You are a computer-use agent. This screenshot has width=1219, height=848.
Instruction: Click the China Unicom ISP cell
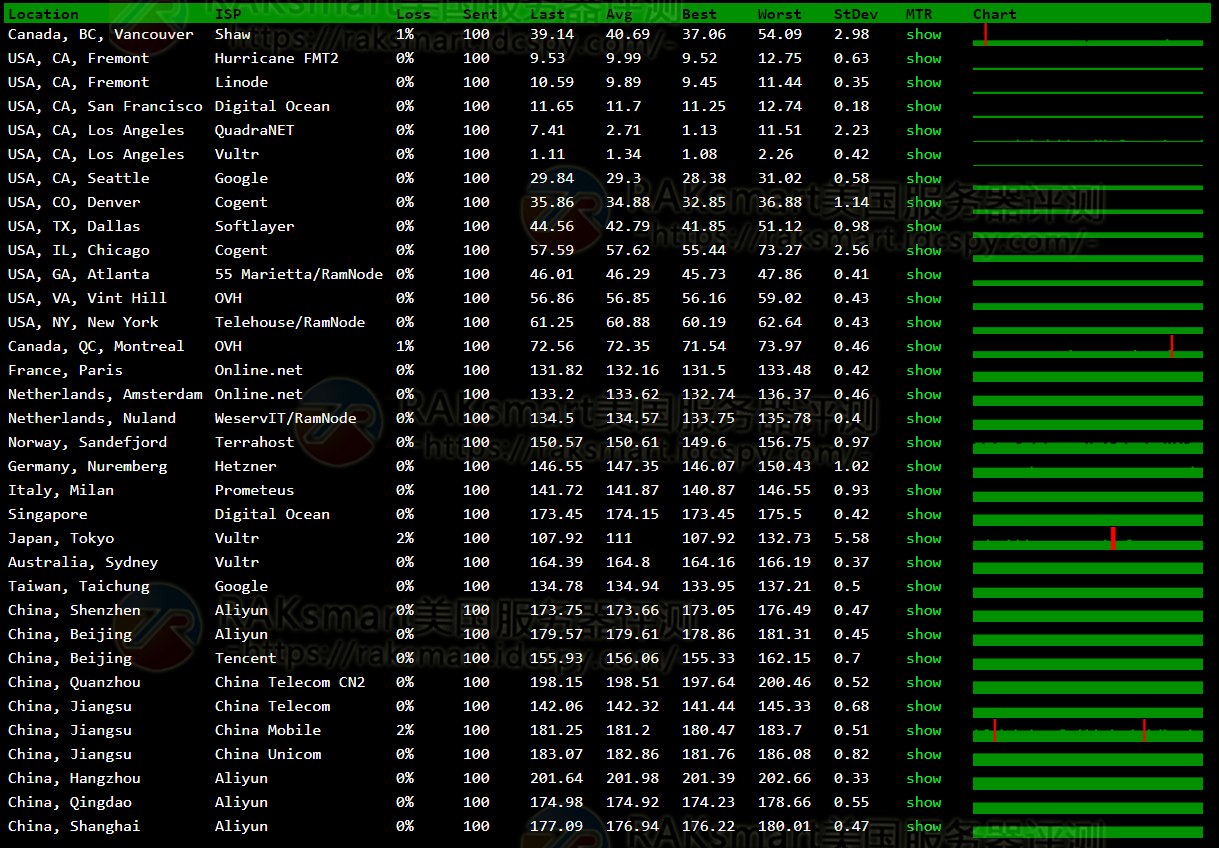(x=268, y=754)
